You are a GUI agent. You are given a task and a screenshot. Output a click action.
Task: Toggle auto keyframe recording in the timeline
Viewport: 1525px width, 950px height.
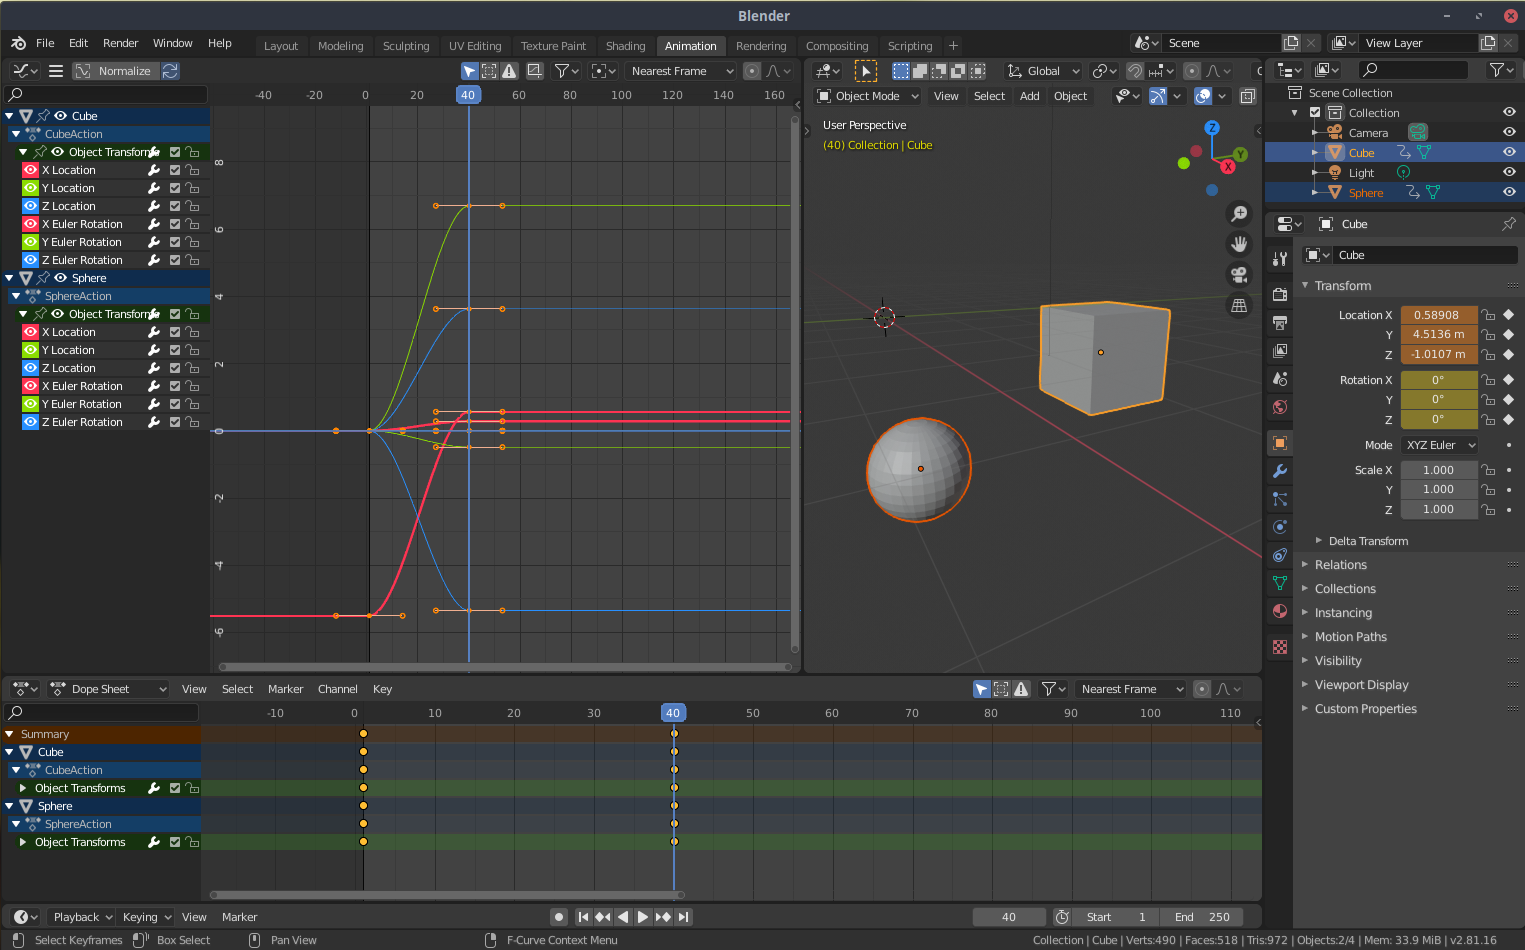pyautogui.click(x=558, y=916)
